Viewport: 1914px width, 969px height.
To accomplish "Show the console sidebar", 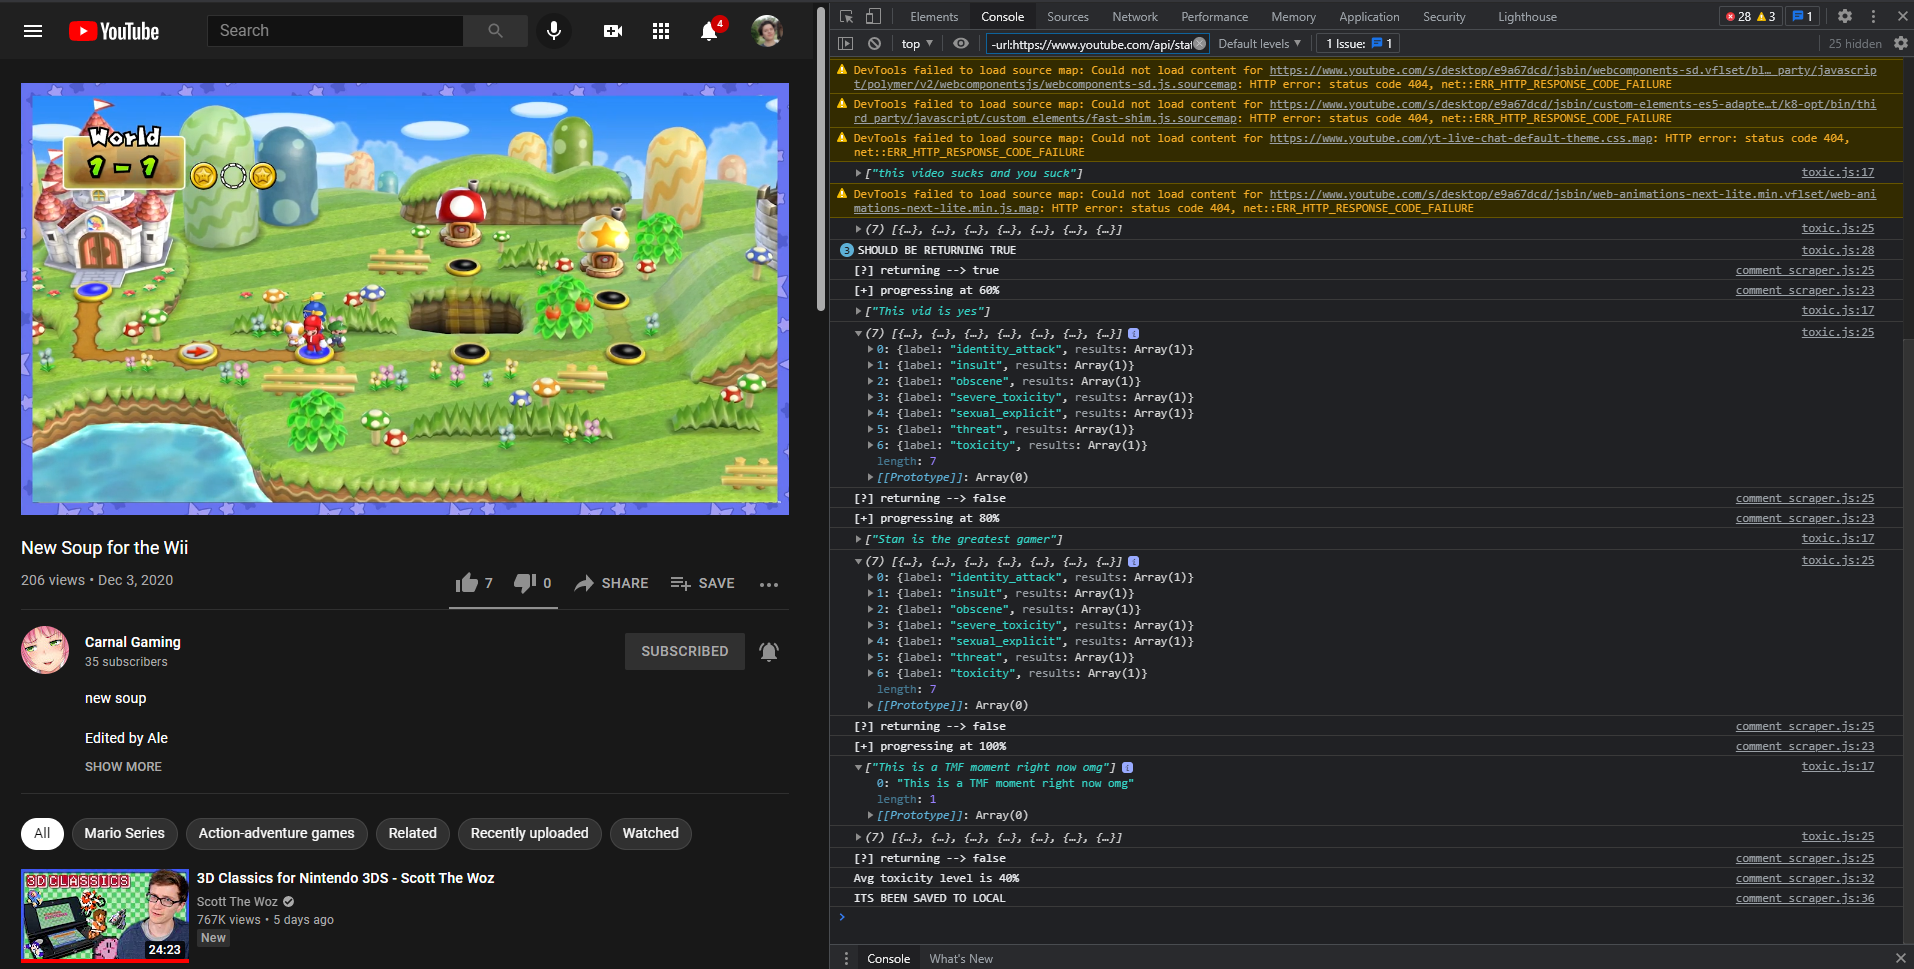I will (x=846, y=44).
